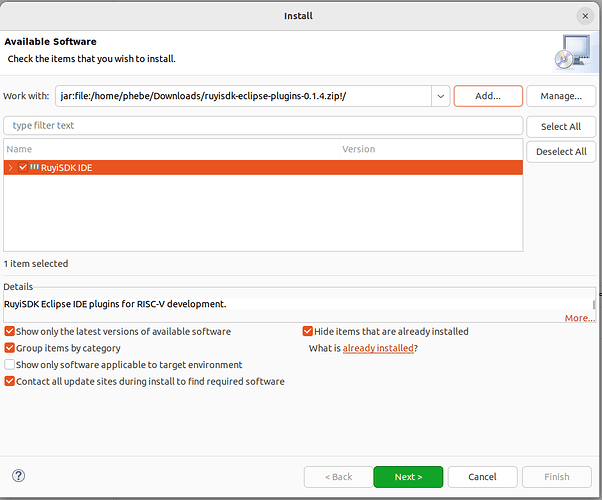The width and height of the screenshot is (602, 500).
Task: Click the RuyiSDK IDE category icon
Action: pyautogui.click(x=35, y=167)
